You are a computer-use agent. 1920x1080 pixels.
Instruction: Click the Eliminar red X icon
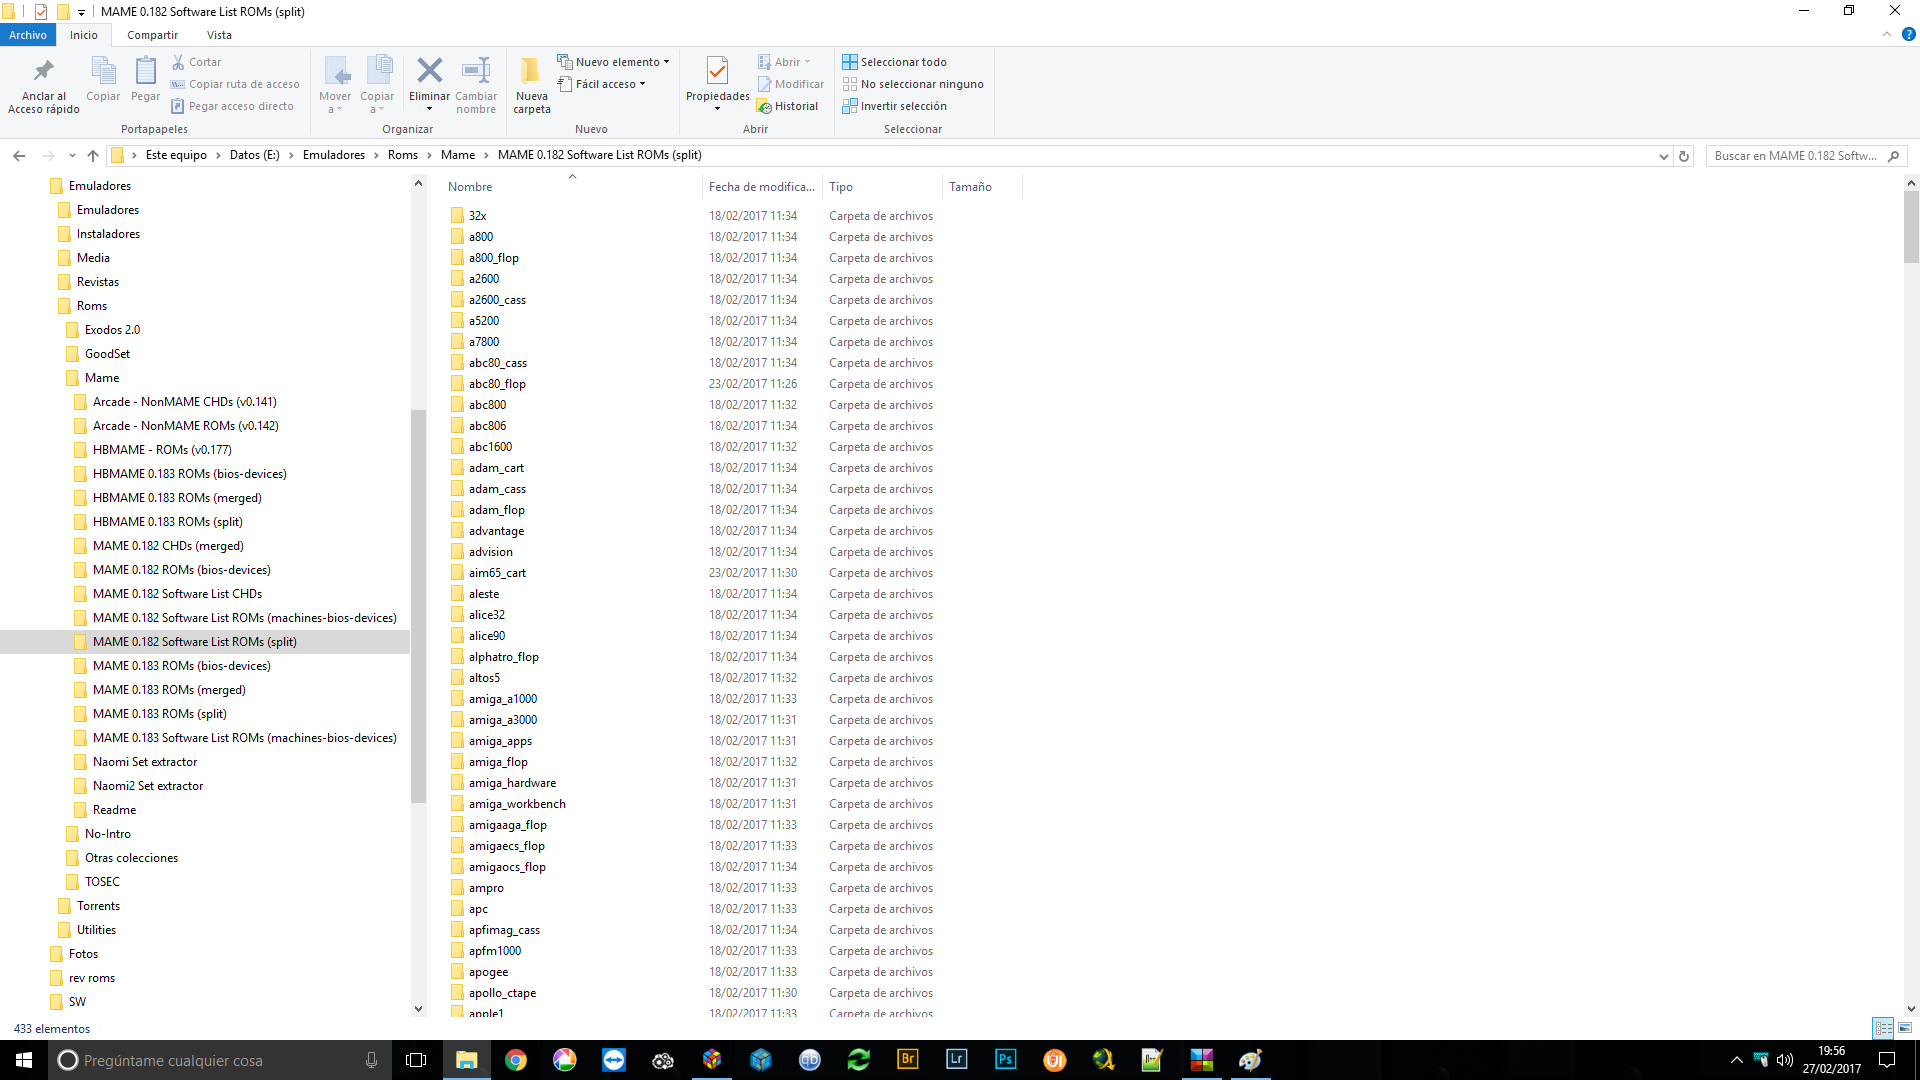[429, 70]
